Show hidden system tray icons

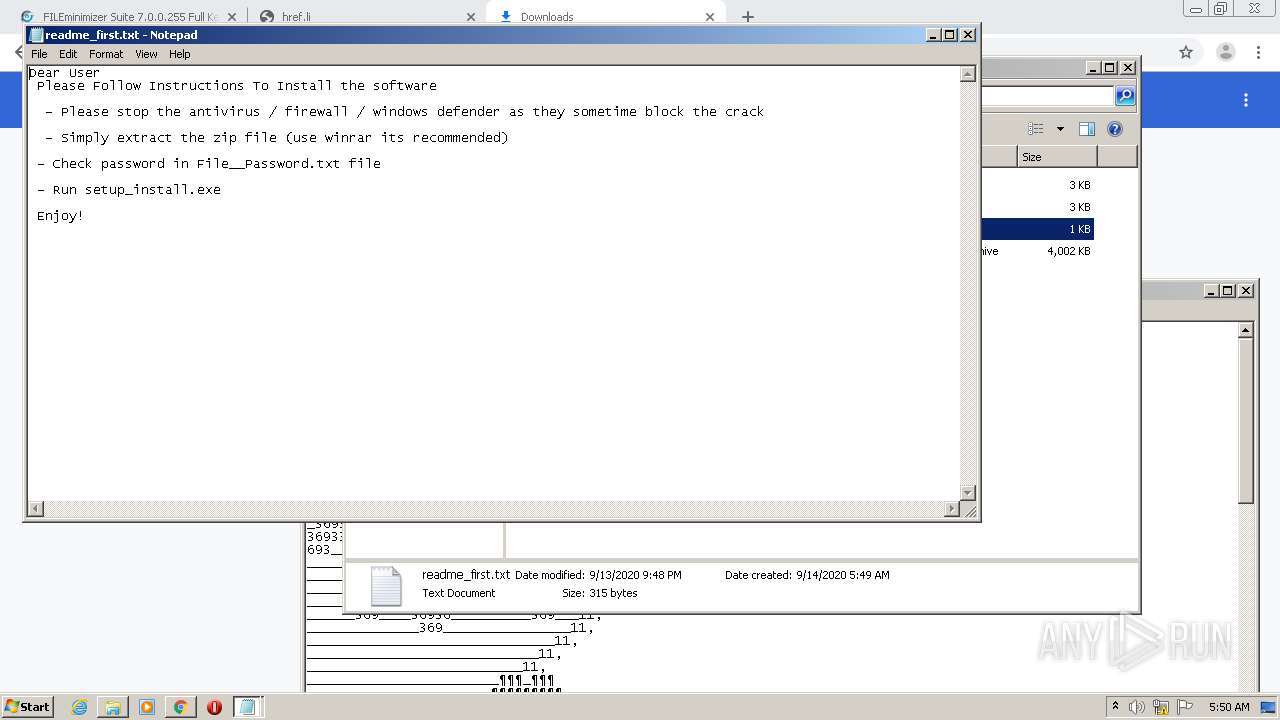1115,707
